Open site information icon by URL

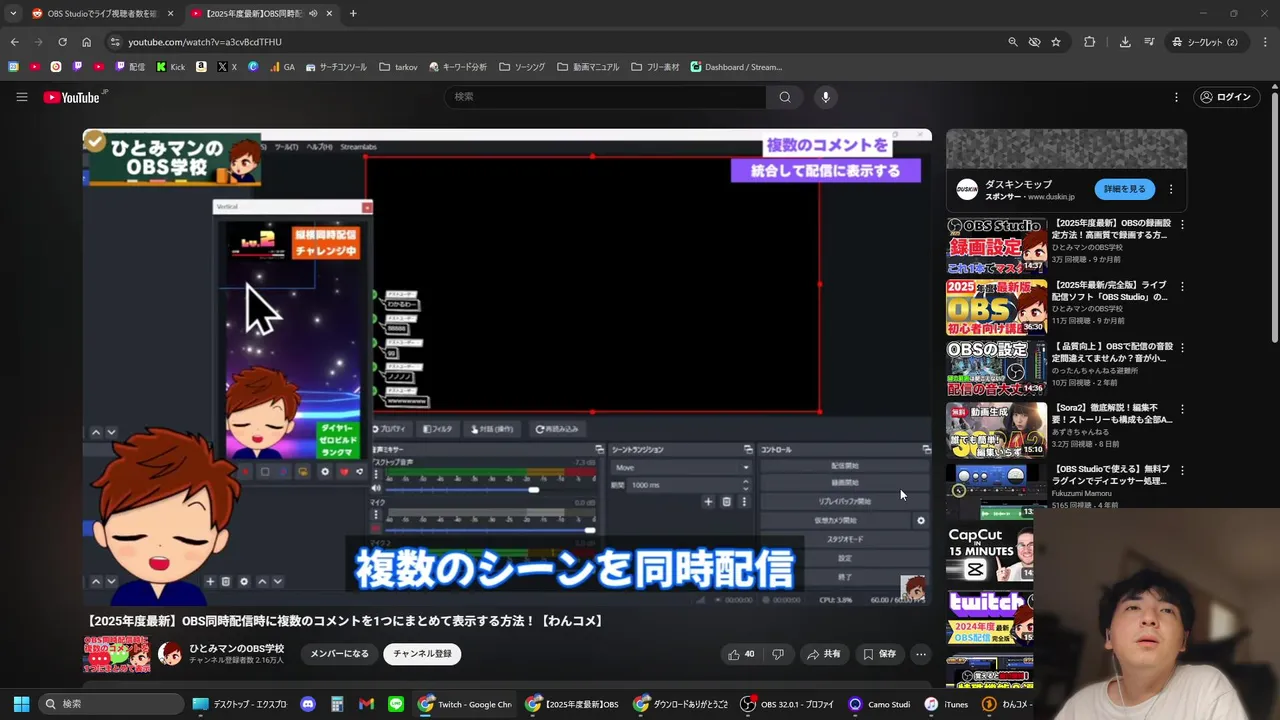coord(115,42)
